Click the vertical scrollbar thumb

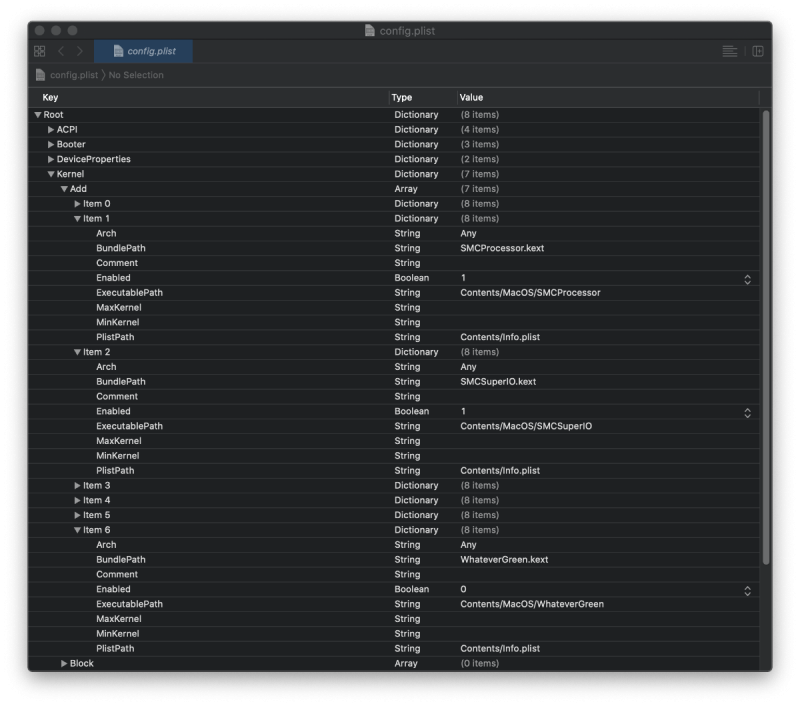point(765,337)
